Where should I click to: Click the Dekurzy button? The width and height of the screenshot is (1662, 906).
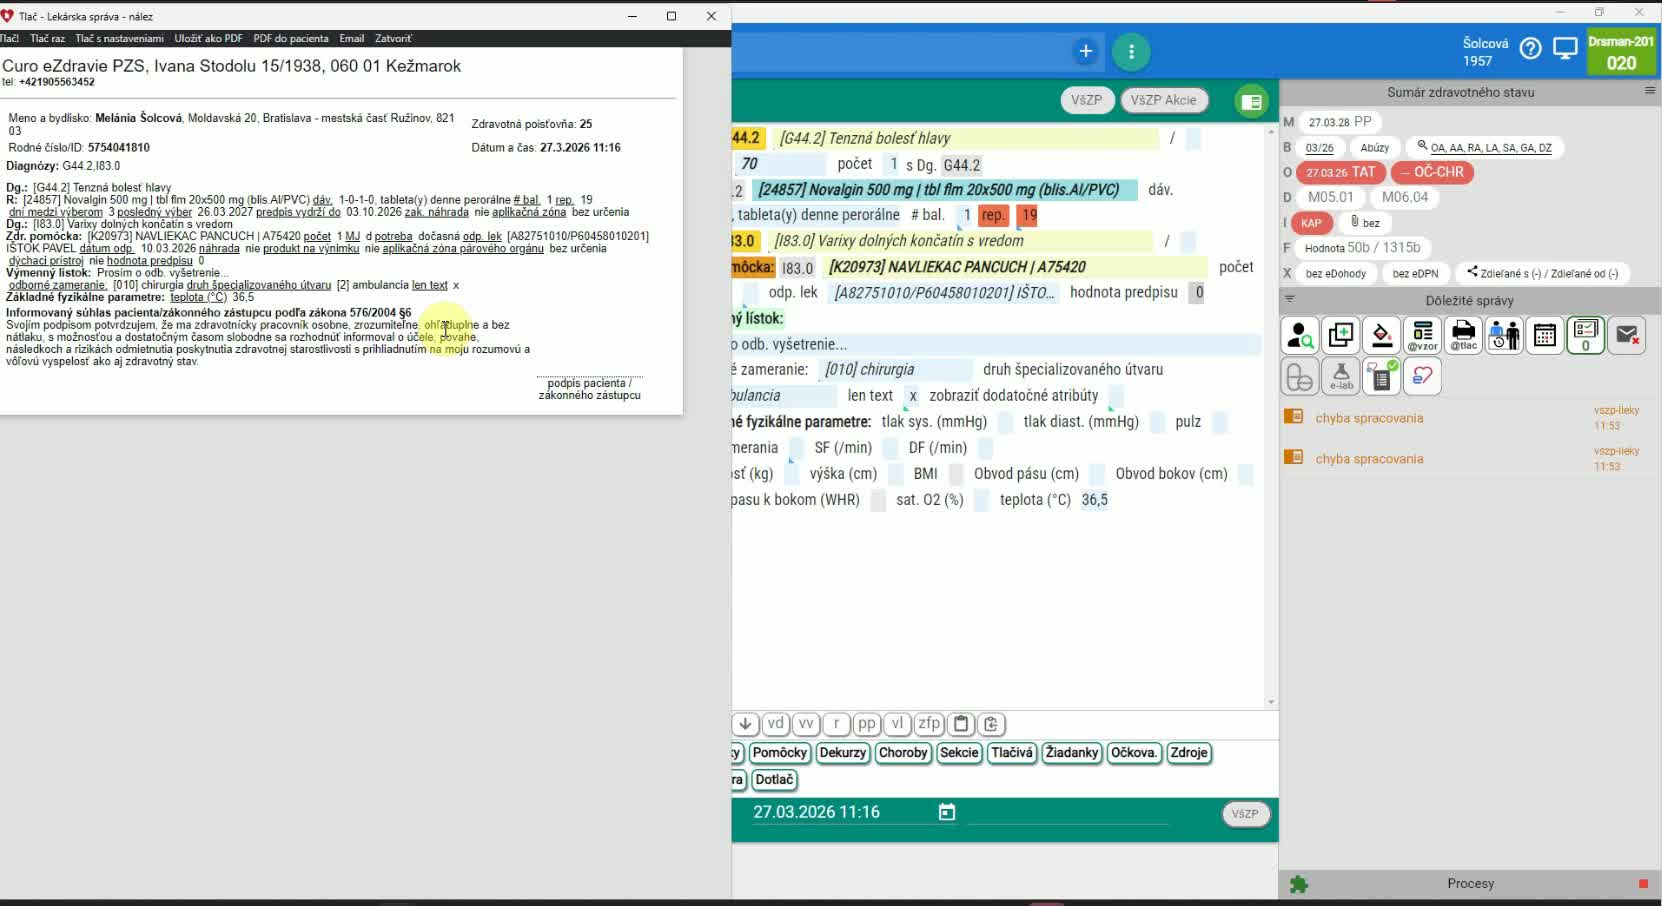coord(842,753)
